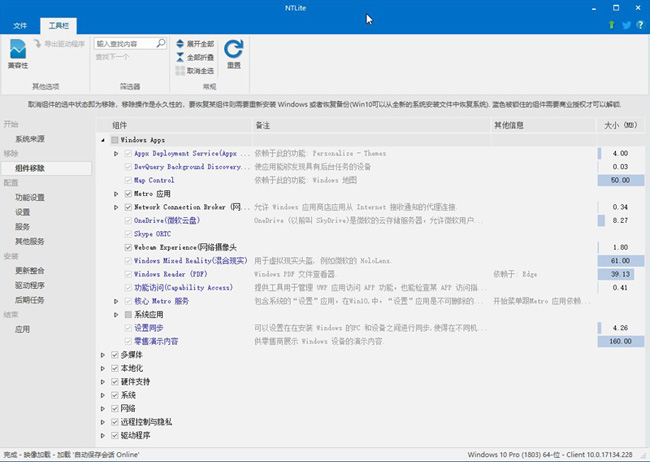650x462 pixels.
Task: Click 取消全选 deselect all icon
Action: tap(180, 71)
